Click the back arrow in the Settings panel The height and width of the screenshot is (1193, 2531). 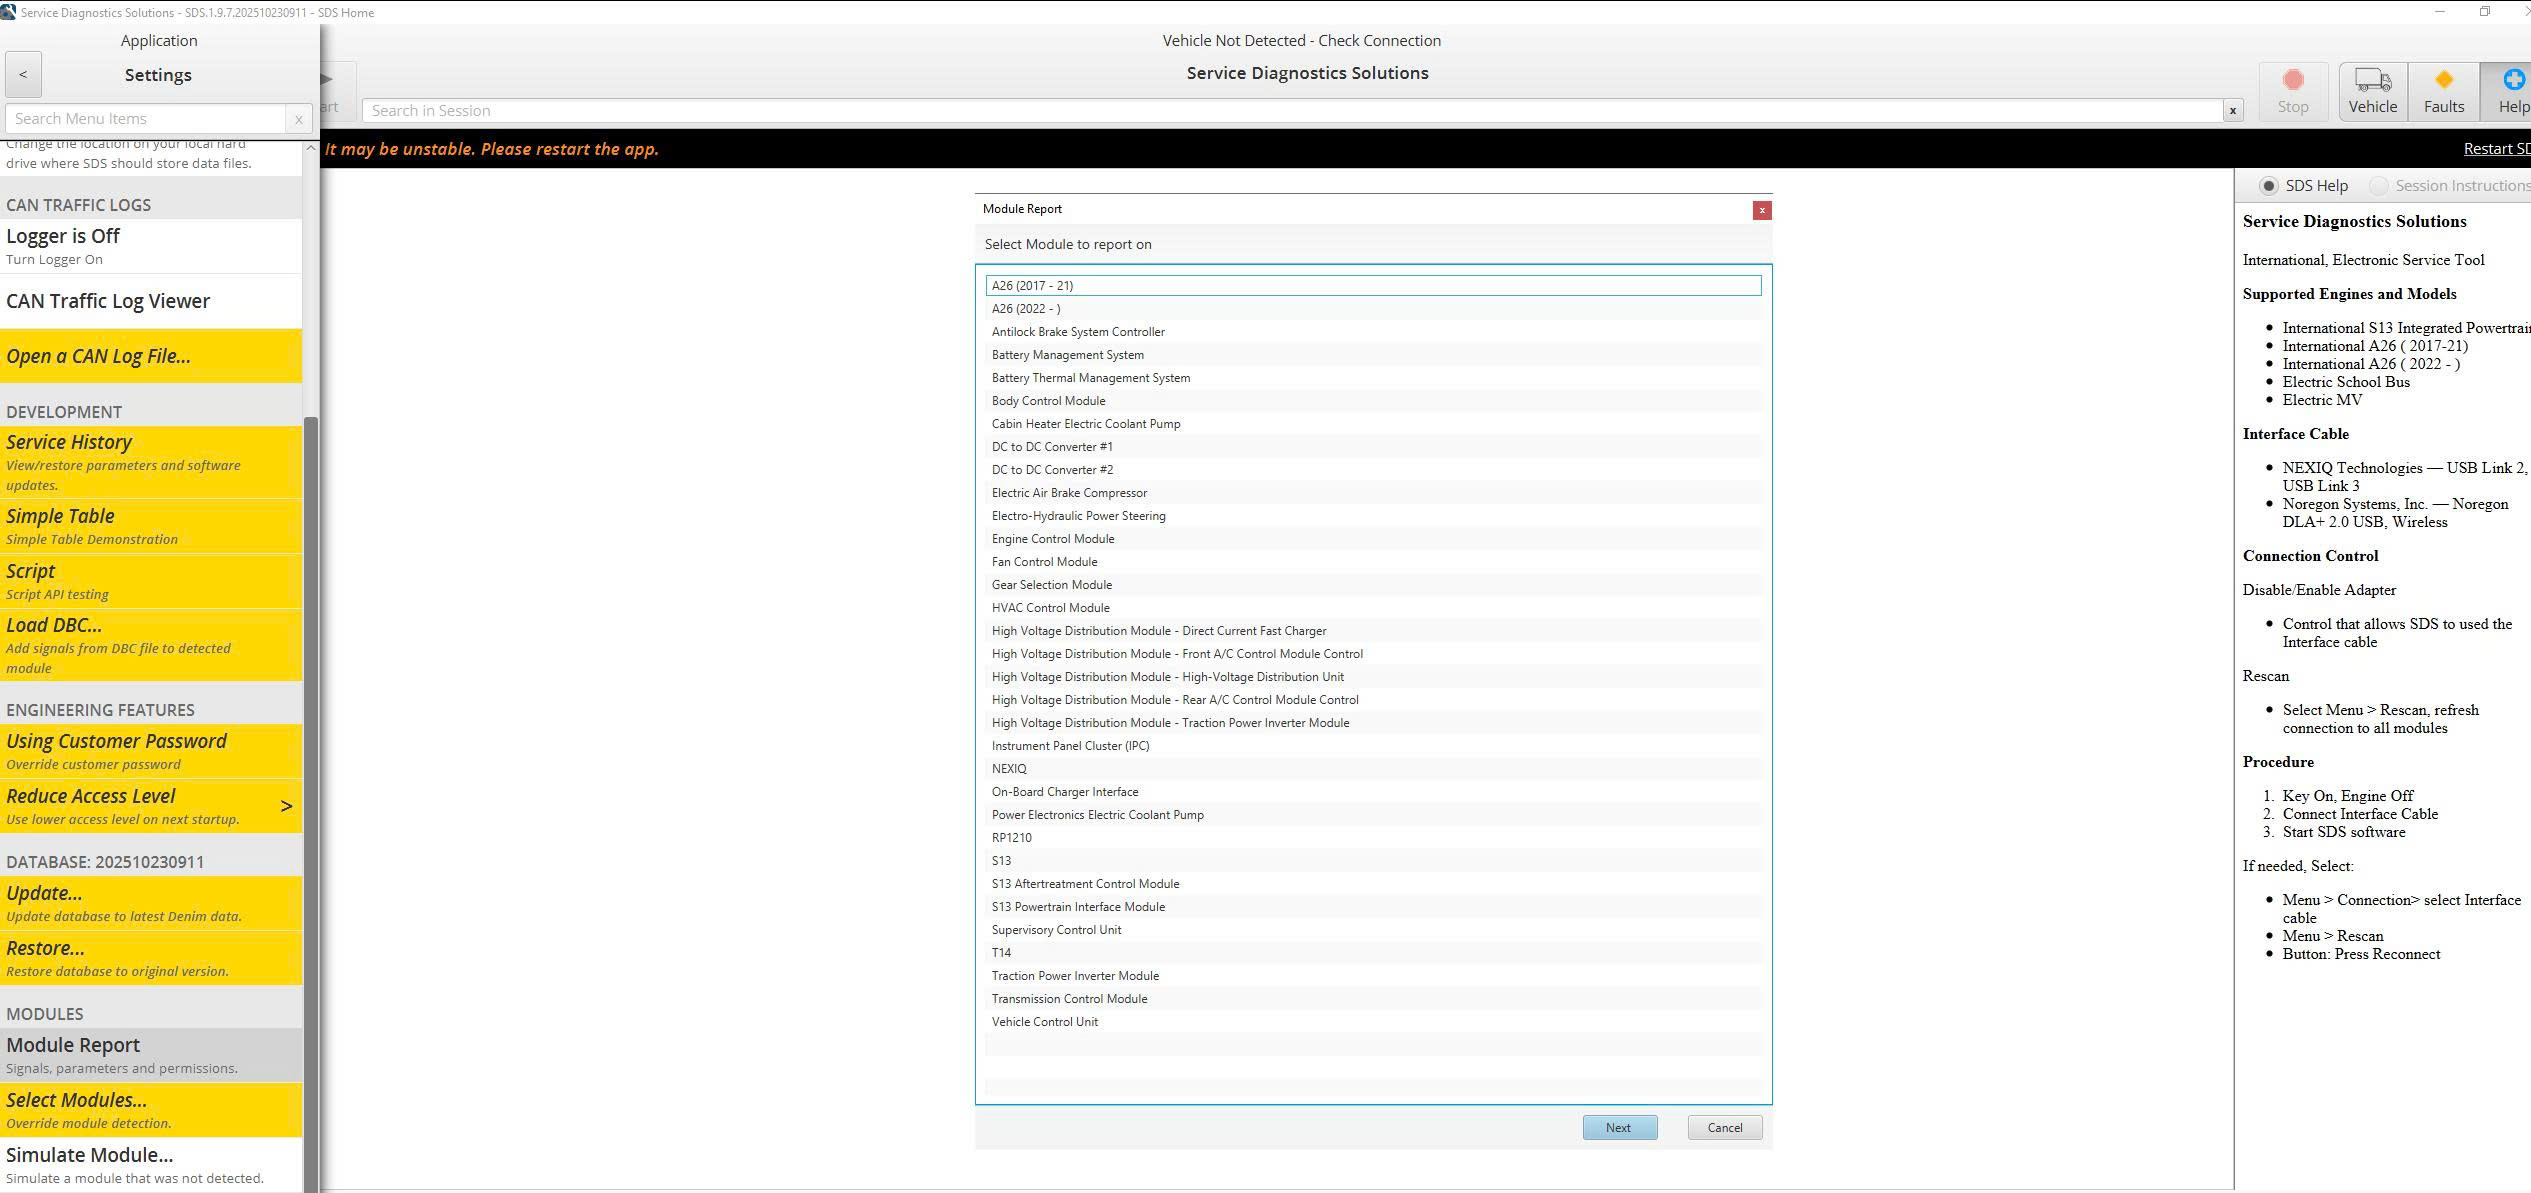click(x=22, y=74)
